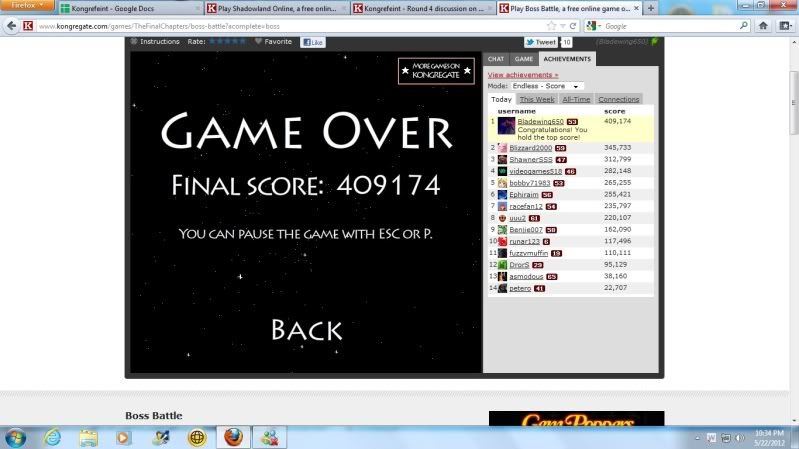Image resolution: width=799 pixels, height=449 pixels.
Task: Open the Firefox menu button
Action: click(26, 6)
